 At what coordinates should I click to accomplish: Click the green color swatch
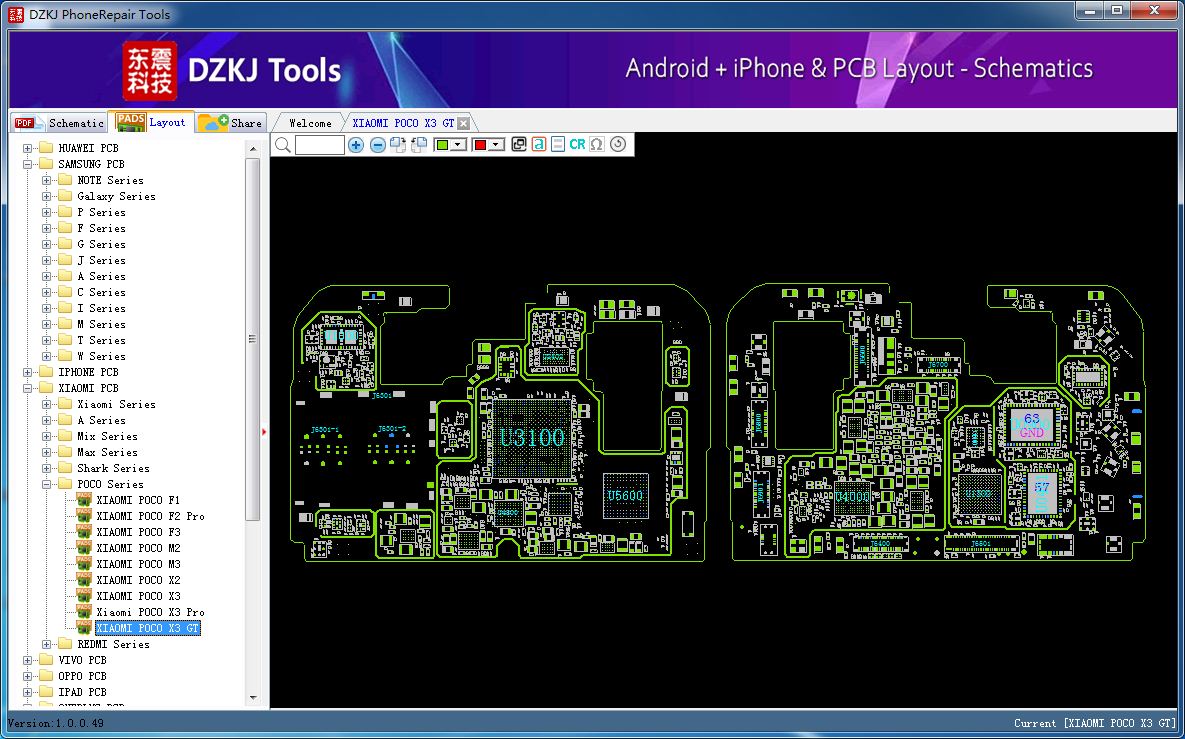coord(443,145)
